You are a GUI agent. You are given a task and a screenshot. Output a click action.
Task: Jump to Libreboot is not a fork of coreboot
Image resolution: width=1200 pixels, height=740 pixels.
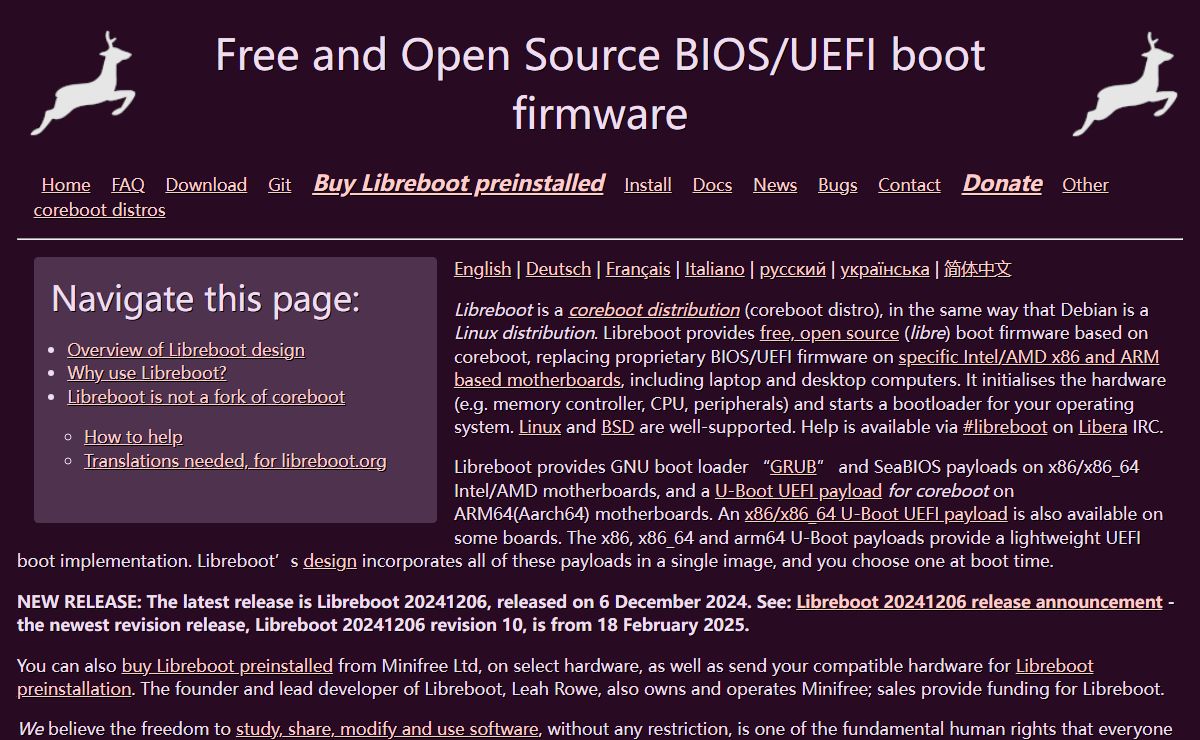206,397
